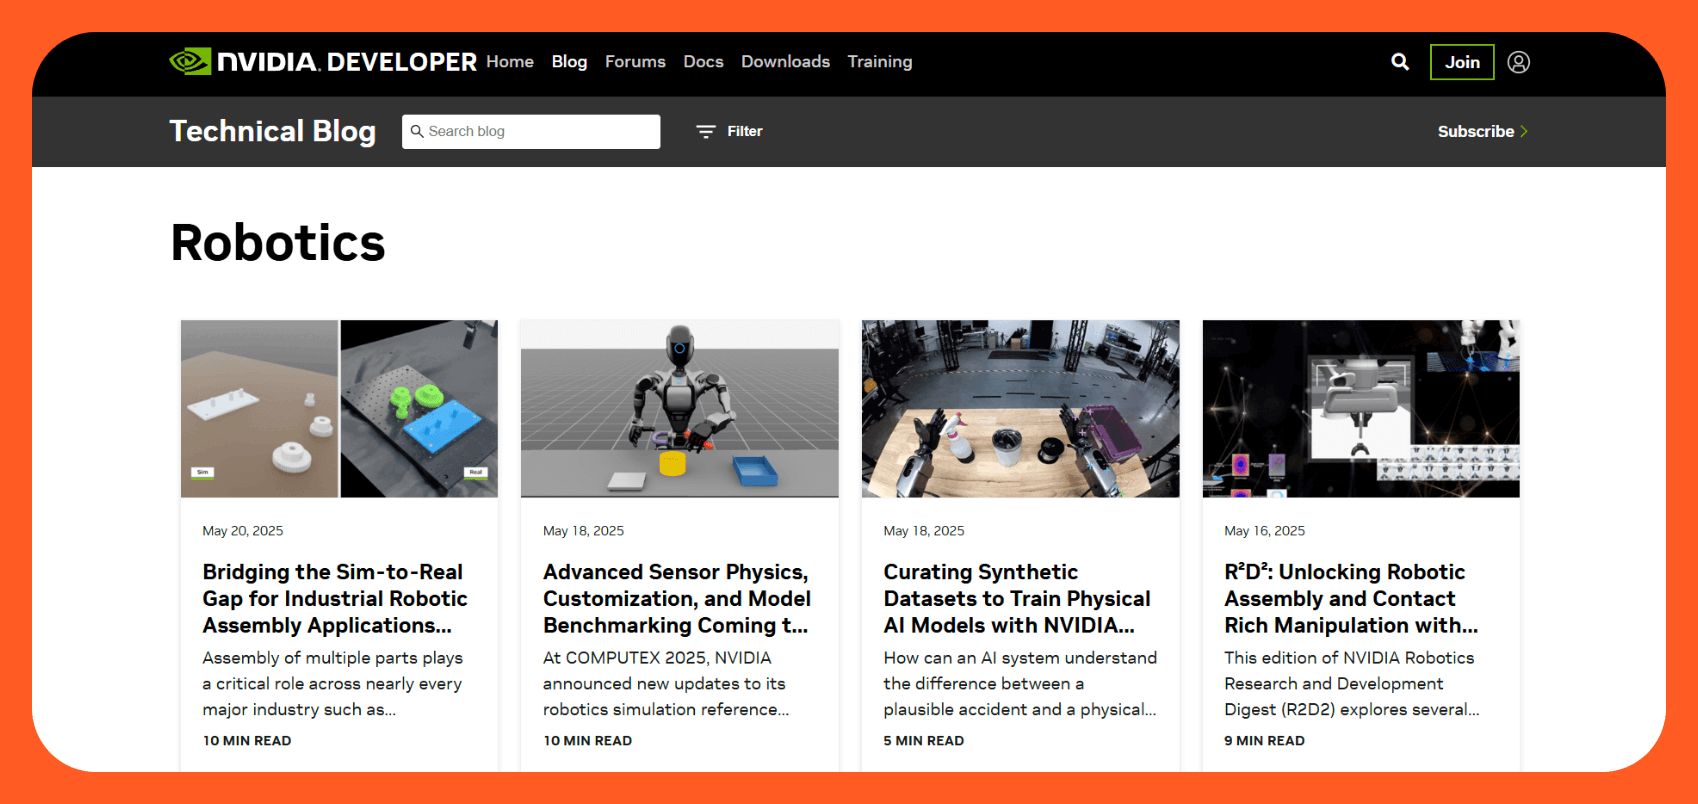The image size is (1698, 804).
Task: Focus the Search blog input field
Action: click(531, 131)
